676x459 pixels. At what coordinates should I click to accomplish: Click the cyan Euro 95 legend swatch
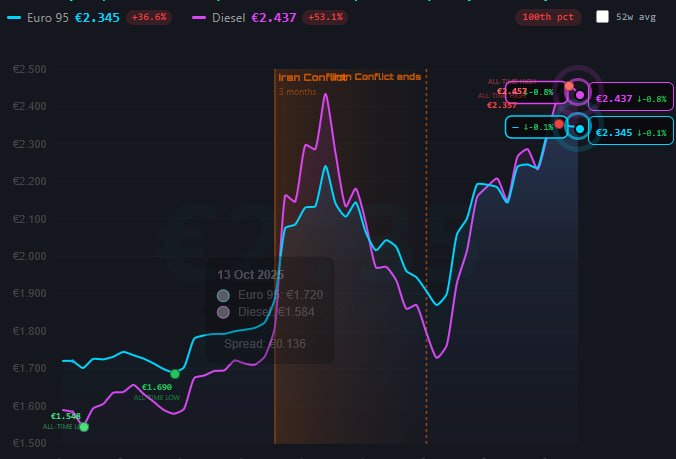(14, 18)
